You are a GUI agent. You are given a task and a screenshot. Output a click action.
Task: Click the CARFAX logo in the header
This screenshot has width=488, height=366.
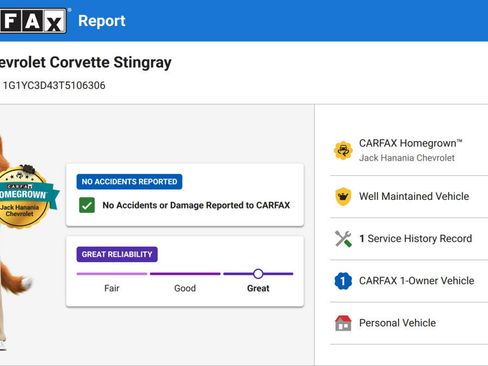[x=33, y=21]
